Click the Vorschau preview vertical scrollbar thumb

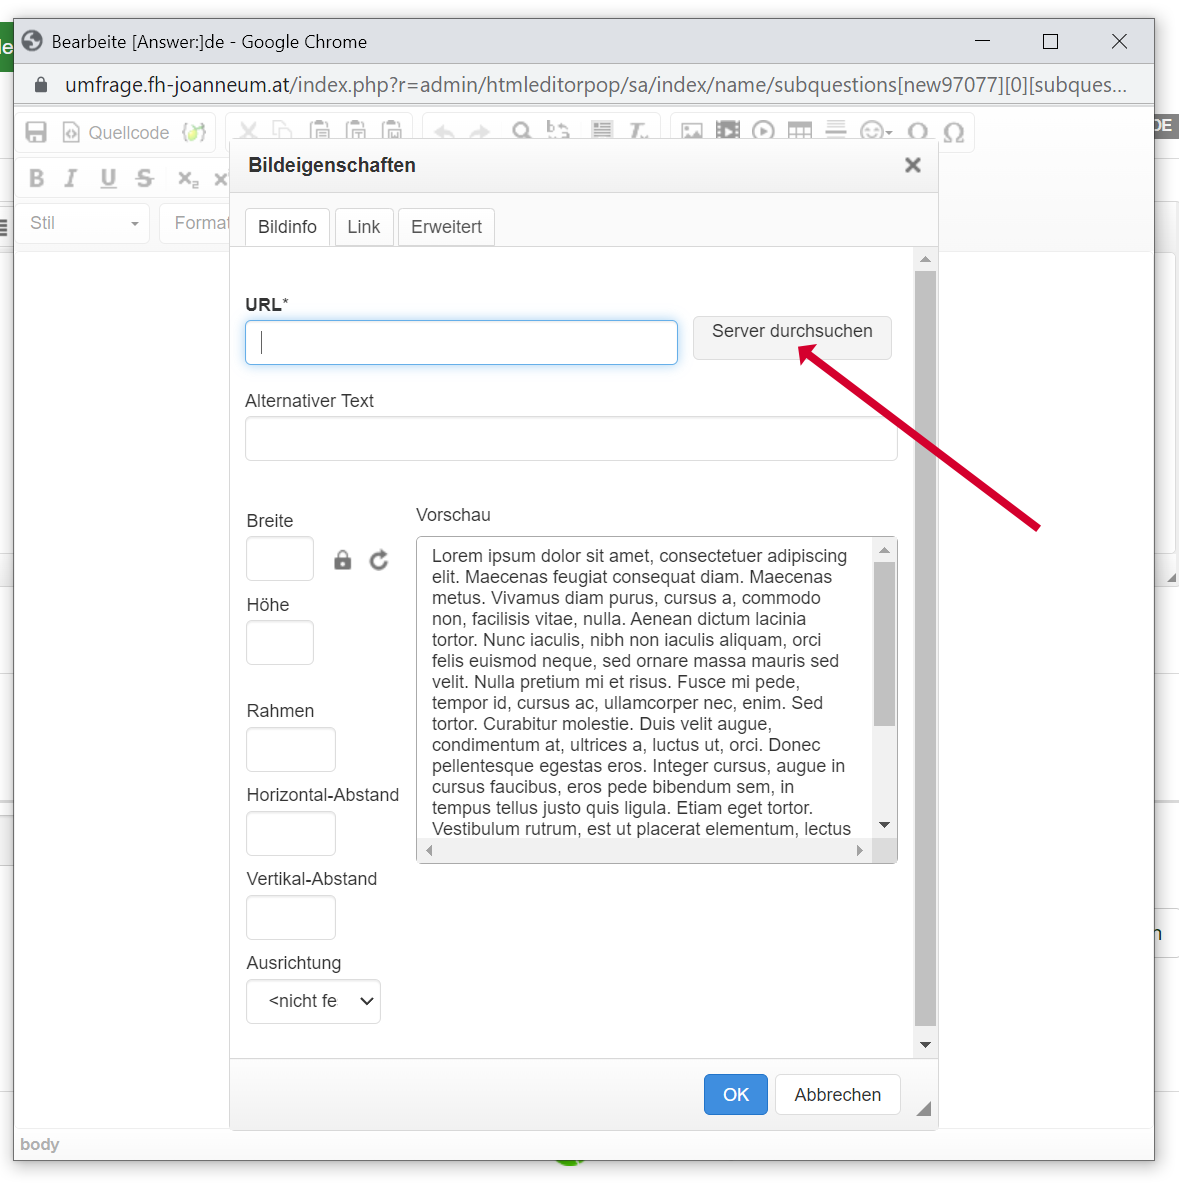[x=884, y=643]
